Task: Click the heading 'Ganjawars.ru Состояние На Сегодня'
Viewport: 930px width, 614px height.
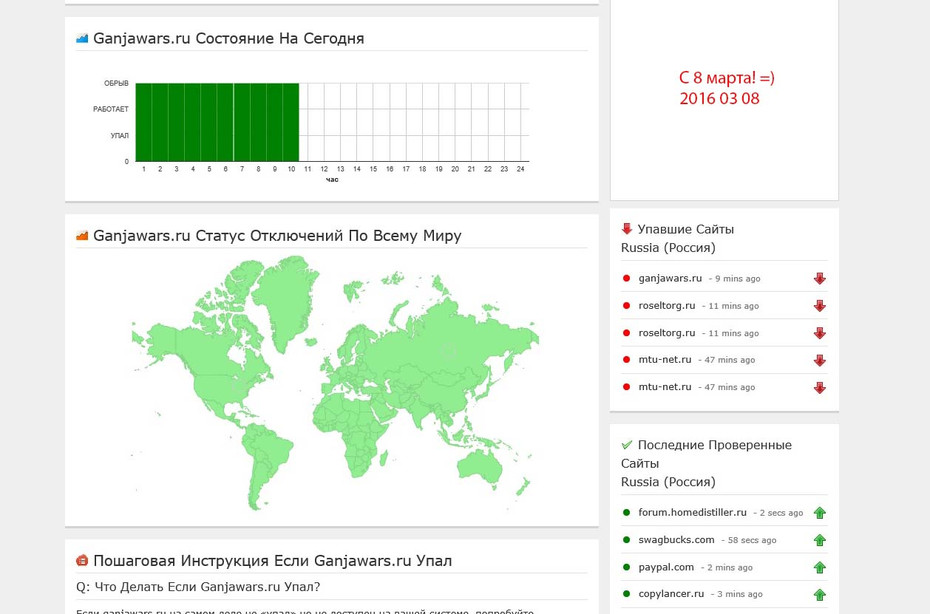Action: [228, 39]
